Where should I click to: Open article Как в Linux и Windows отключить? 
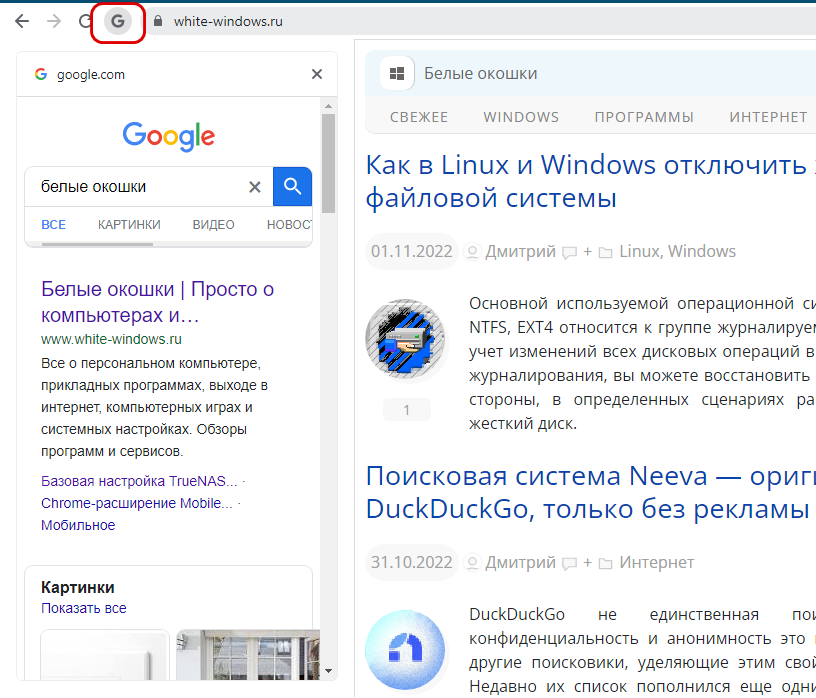[x=591, y=182]
